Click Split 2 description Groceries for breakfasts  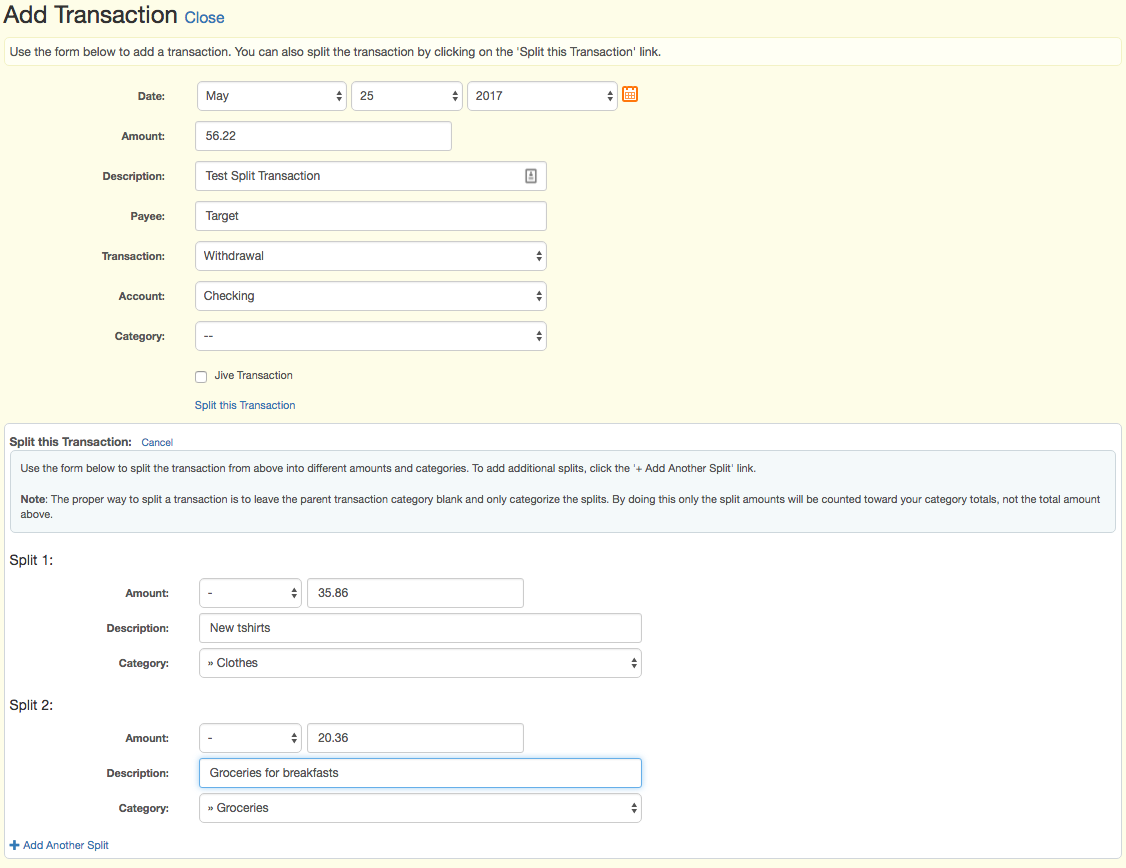click(420, 773)
